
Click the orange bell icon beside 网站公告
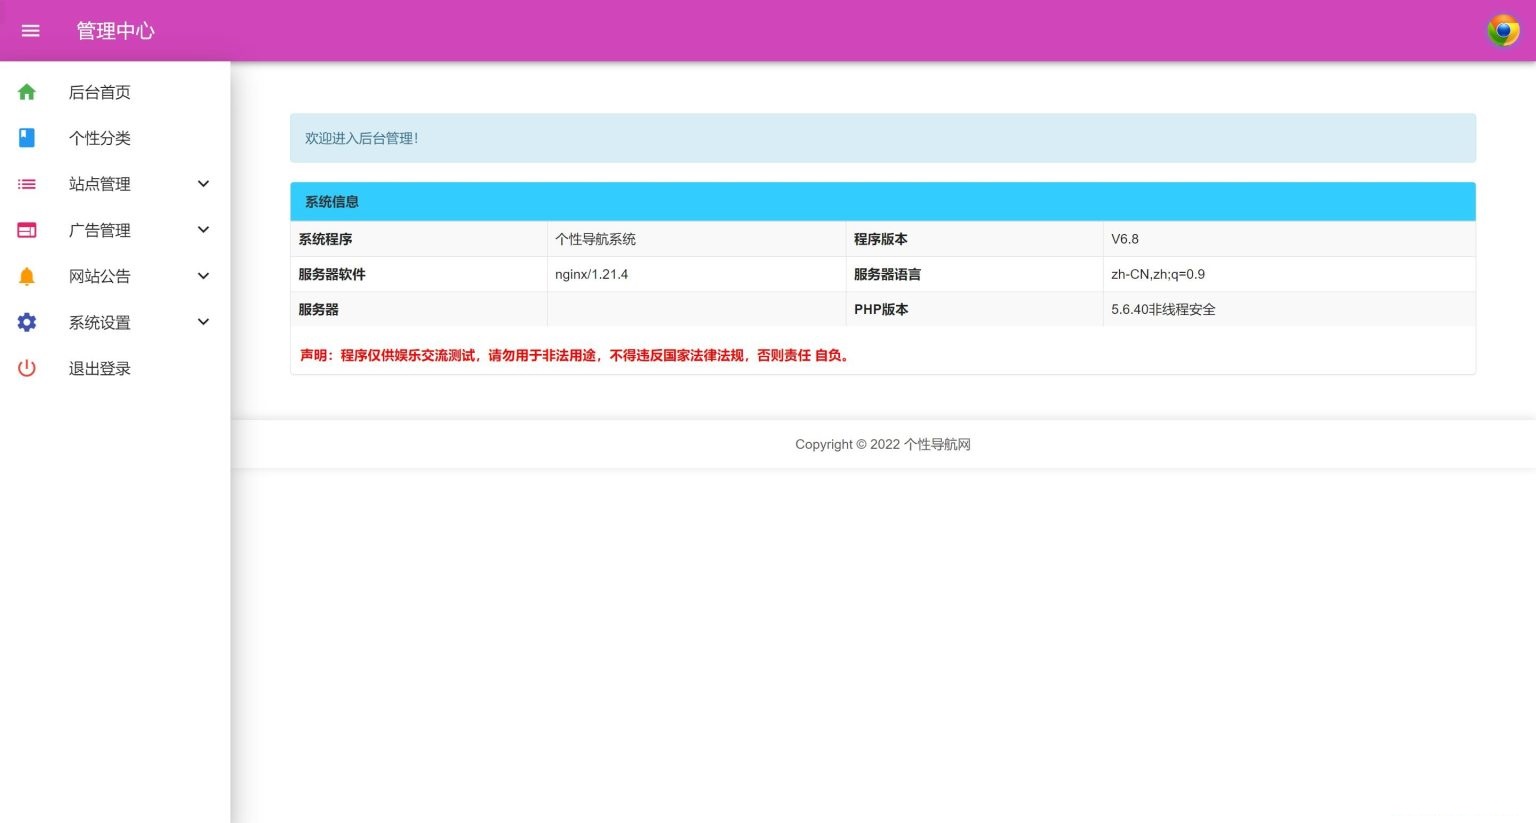pyautogui.click(x=26, y=276)
